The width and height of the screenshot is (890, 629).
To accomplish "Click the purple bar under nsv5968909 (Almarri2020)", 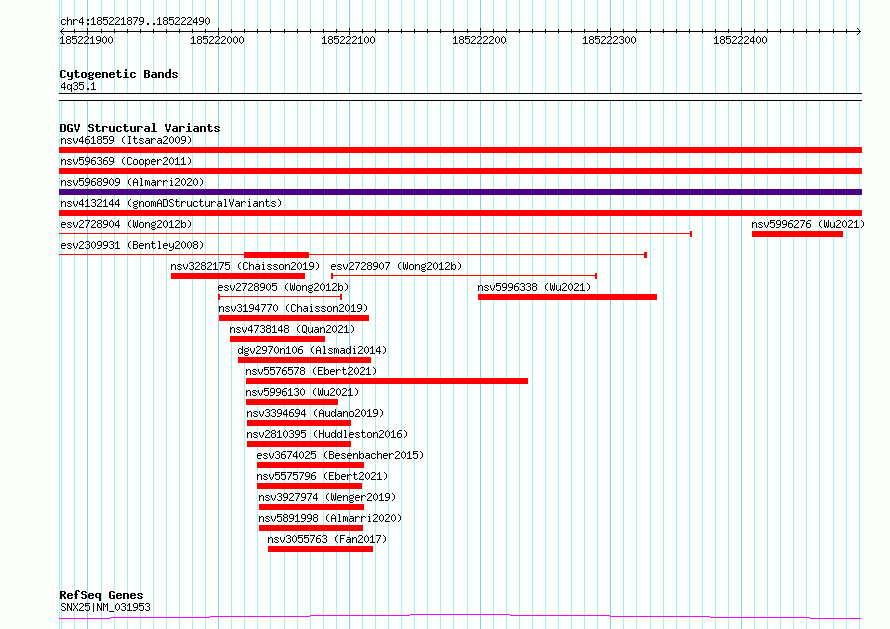I will 460,192.
